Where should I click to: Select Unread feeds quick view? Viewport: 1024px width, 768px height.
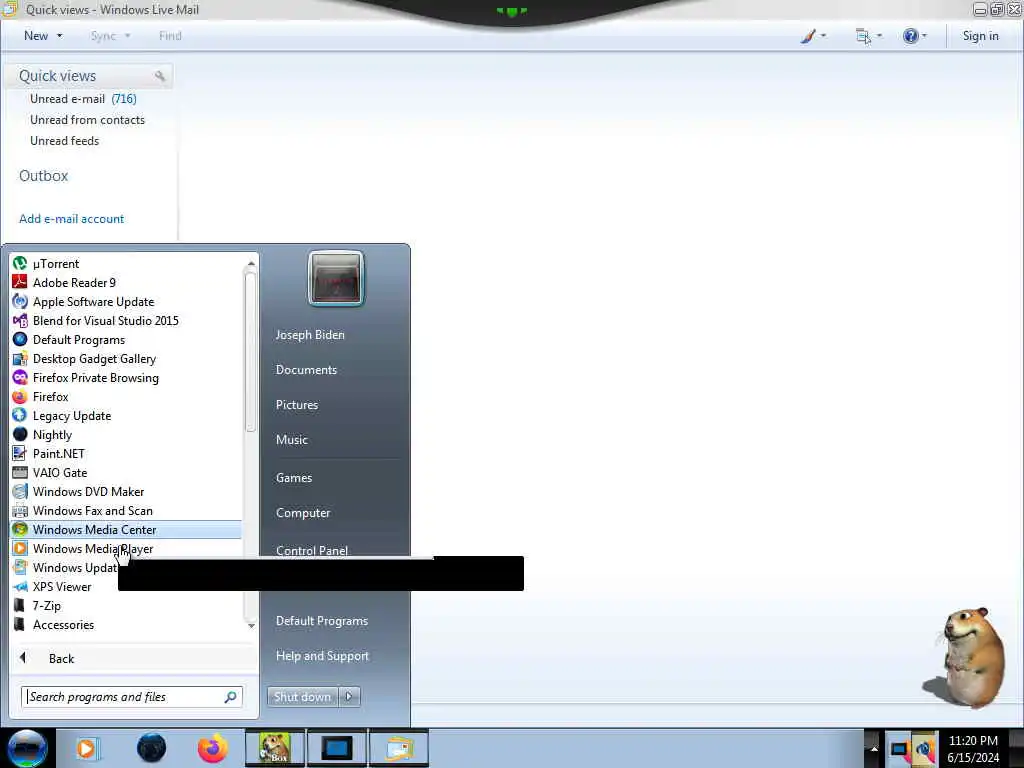pos(65,141)
